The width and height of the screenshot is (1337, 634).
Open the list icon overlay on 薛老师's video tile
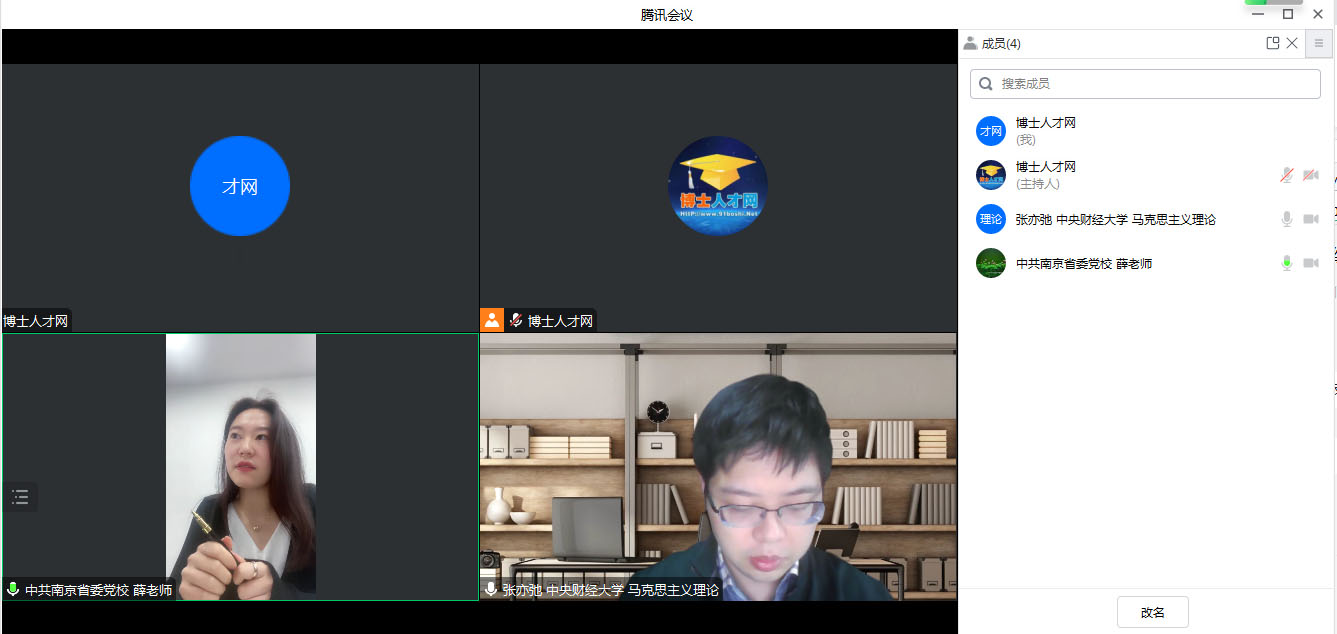click(20, 497)
